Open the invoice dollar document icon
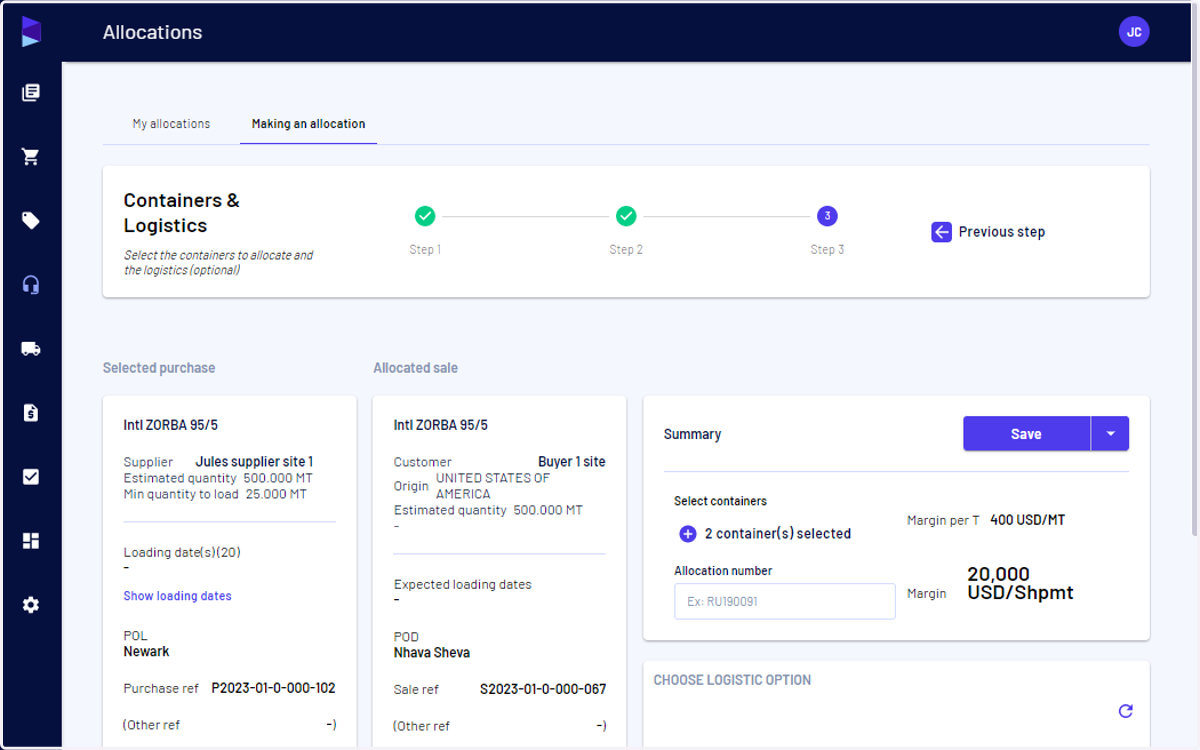1200x750 pixels. [x=31, y=413]
